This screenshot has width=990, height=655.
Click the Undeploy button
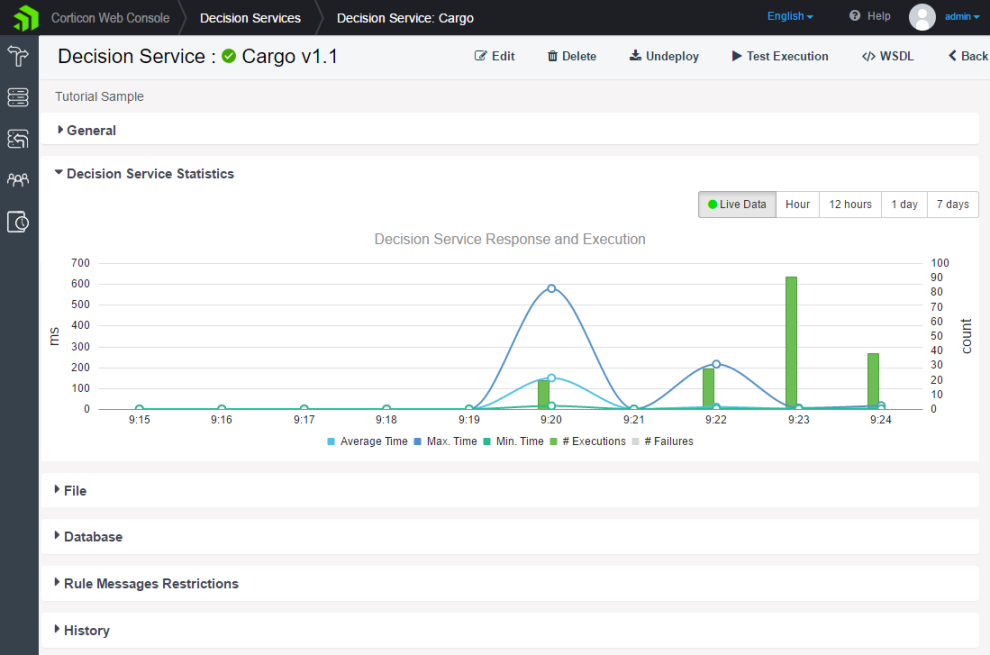664,56
